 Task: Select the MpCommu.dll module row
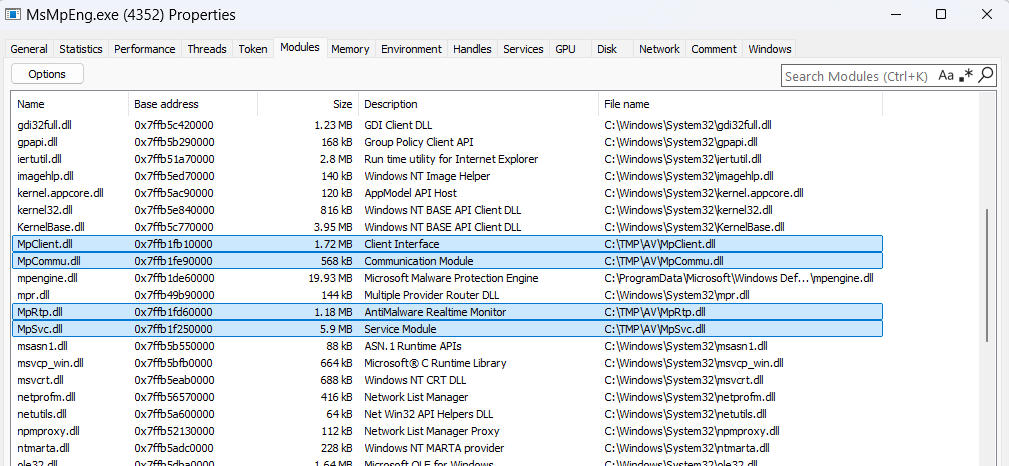(447, 261)
